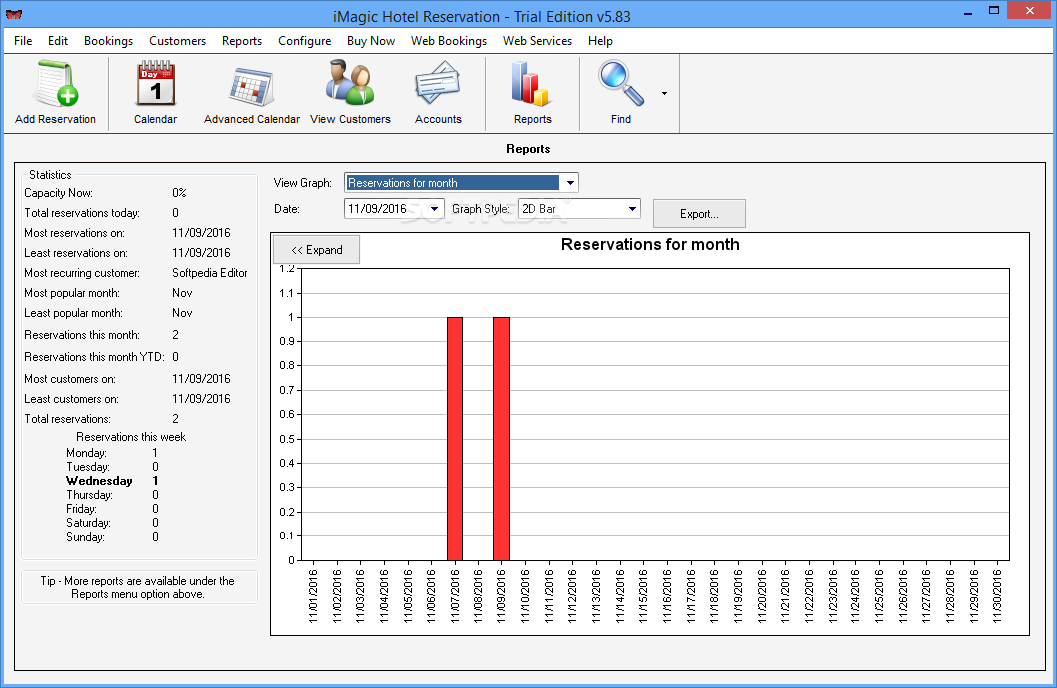
Task: Click the 'Reservations this week' heading
Action: (131, 437)
